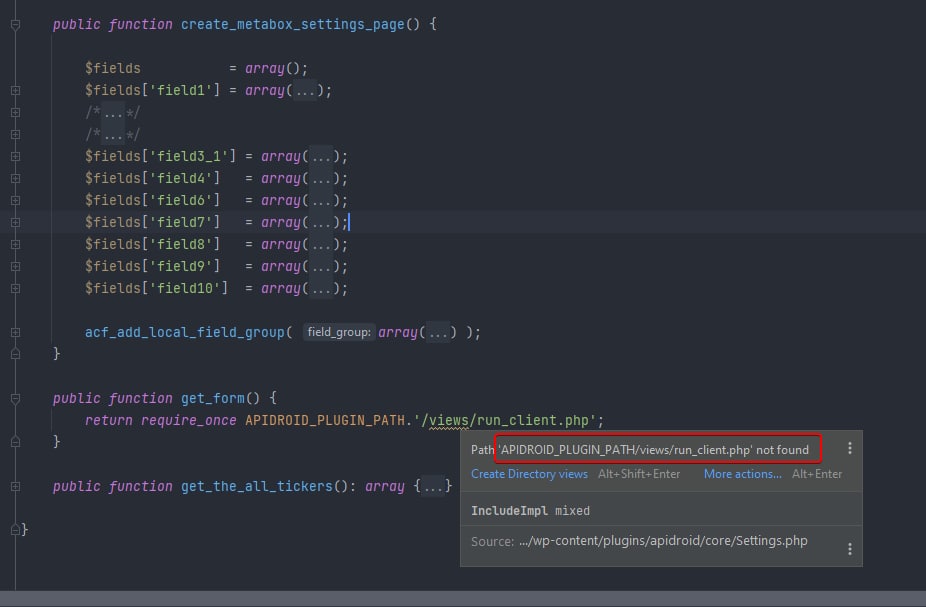Click IncludeImpl mixed text in tooltip

pos(530,511)
